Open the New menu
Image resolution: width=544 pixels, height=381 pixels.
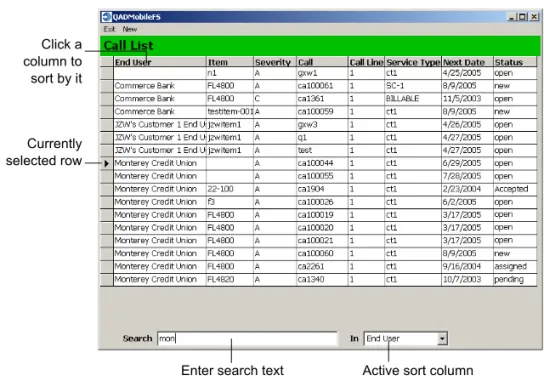[130, 29]
